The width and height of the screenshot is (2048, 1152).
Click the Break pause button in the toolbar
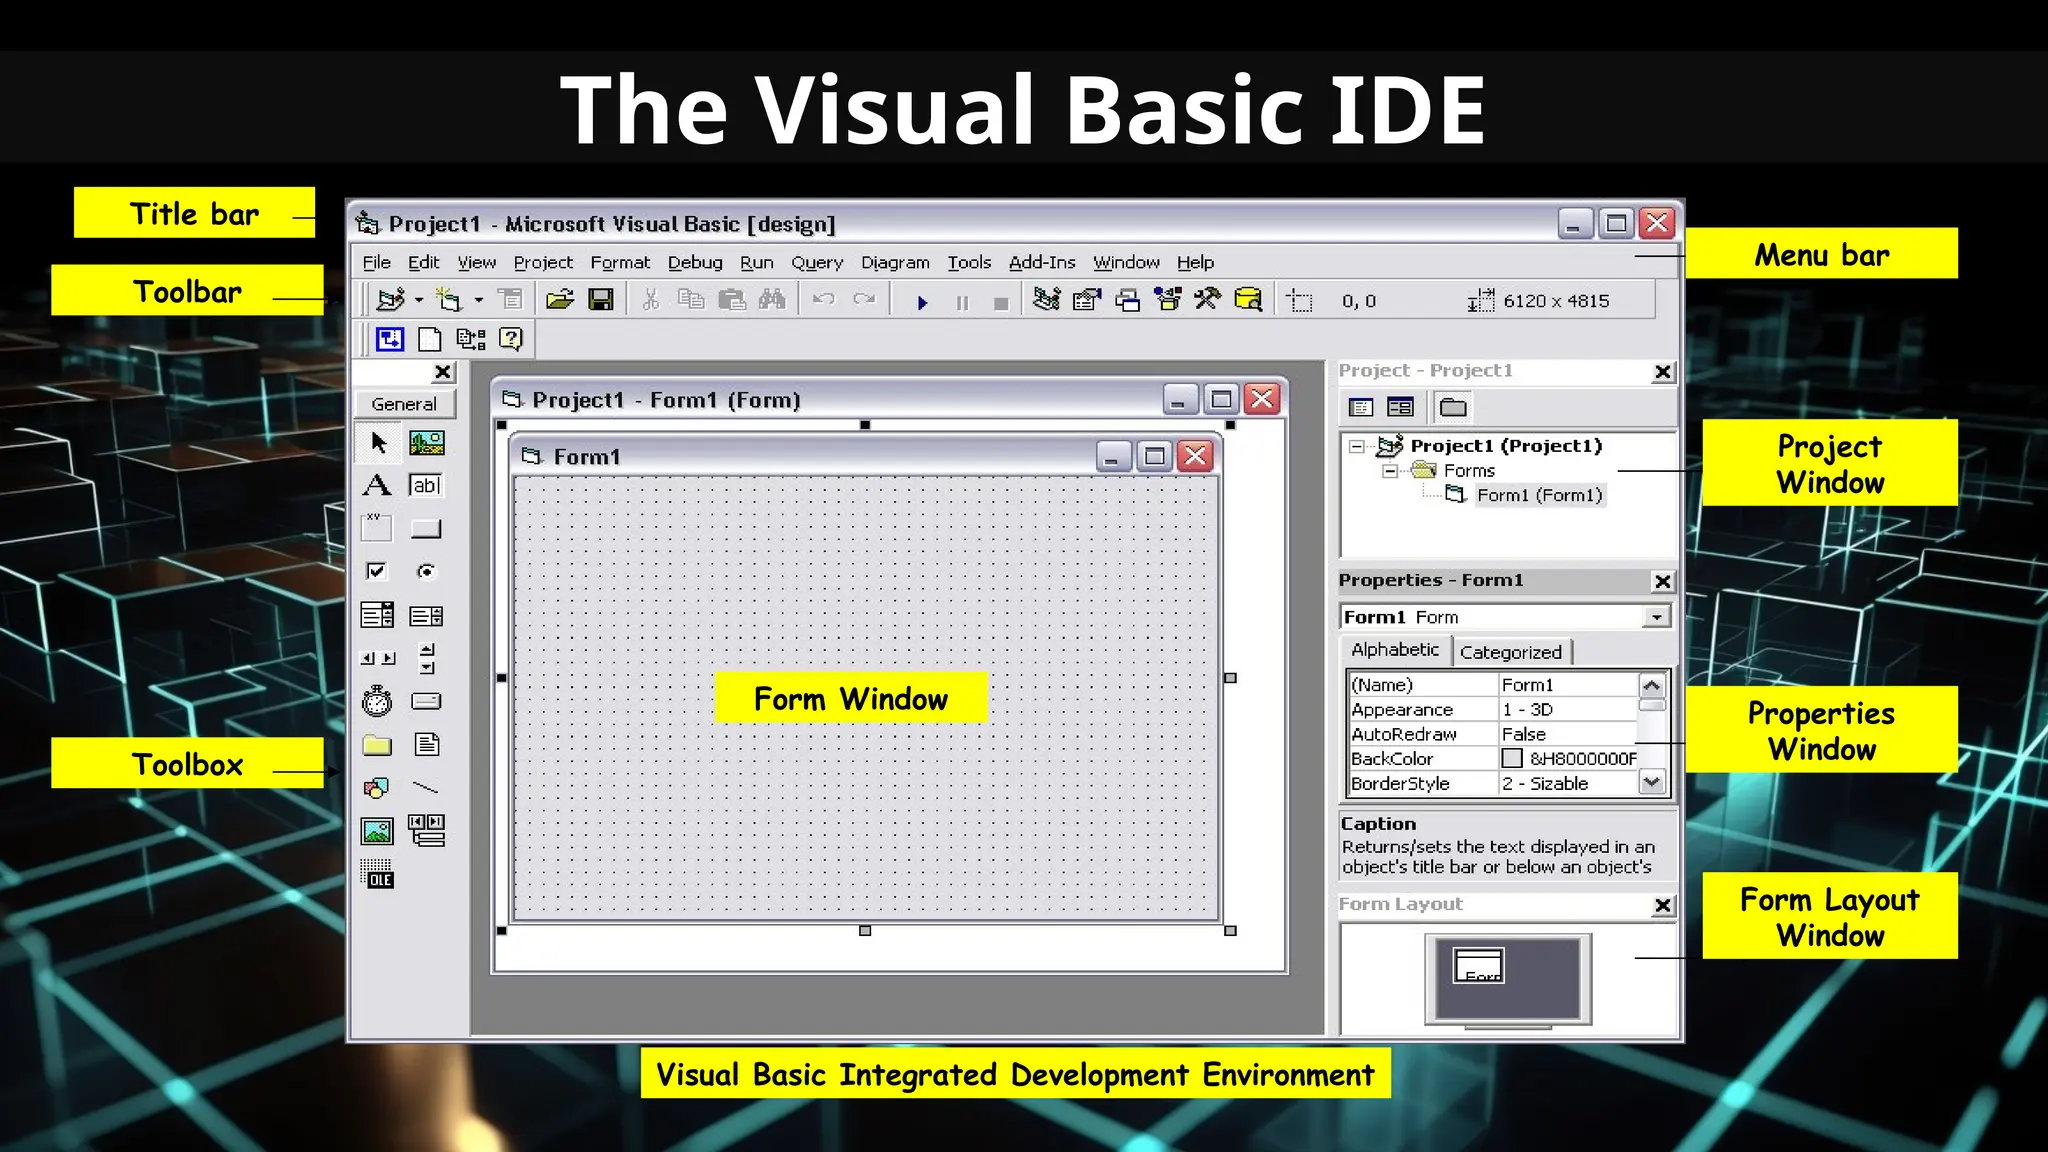[x=962, y=303]
